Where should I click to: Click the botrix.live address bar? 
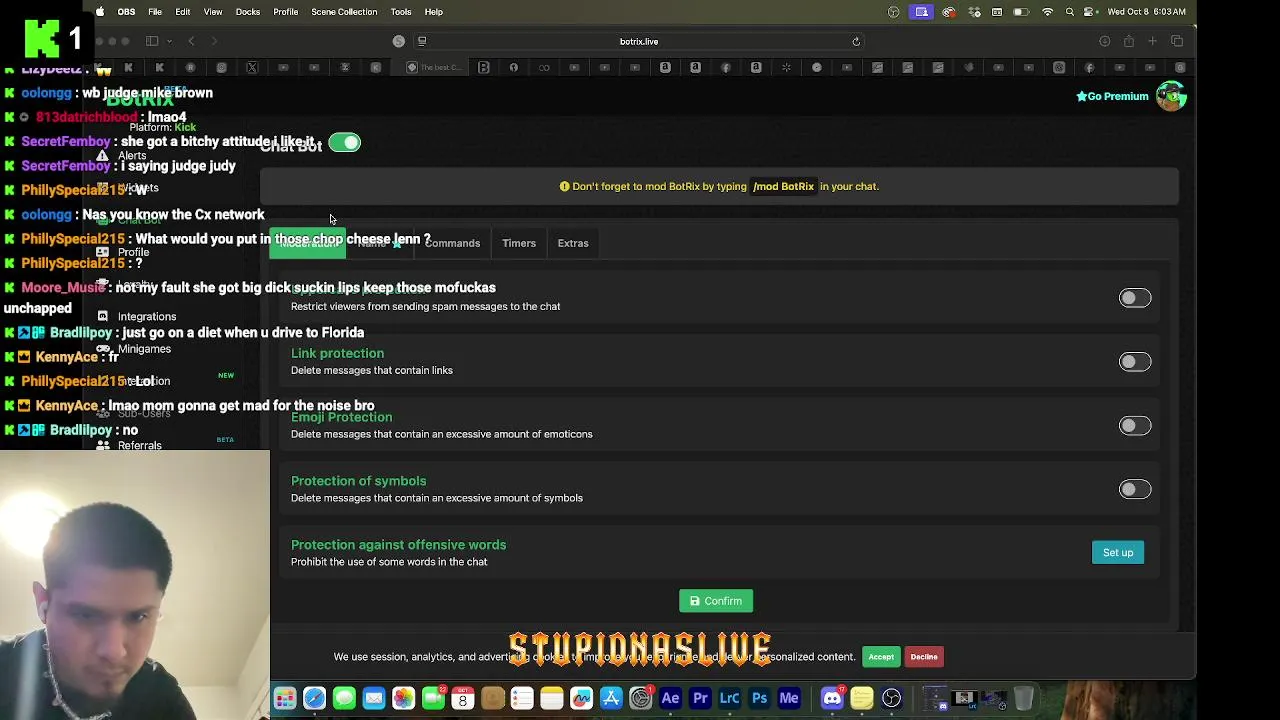pyautogui.click(x=638, y=41)
